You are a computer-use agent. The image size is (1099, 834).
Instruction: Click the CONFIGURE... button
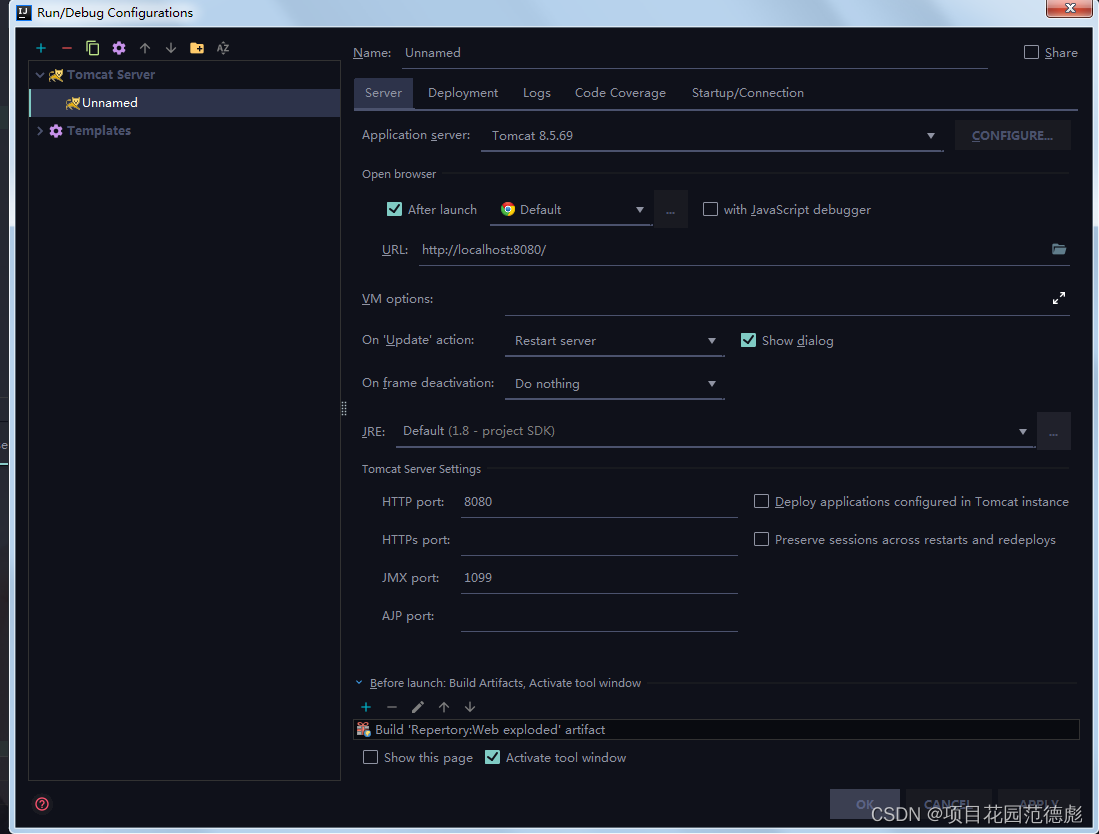pos(1012,135)
